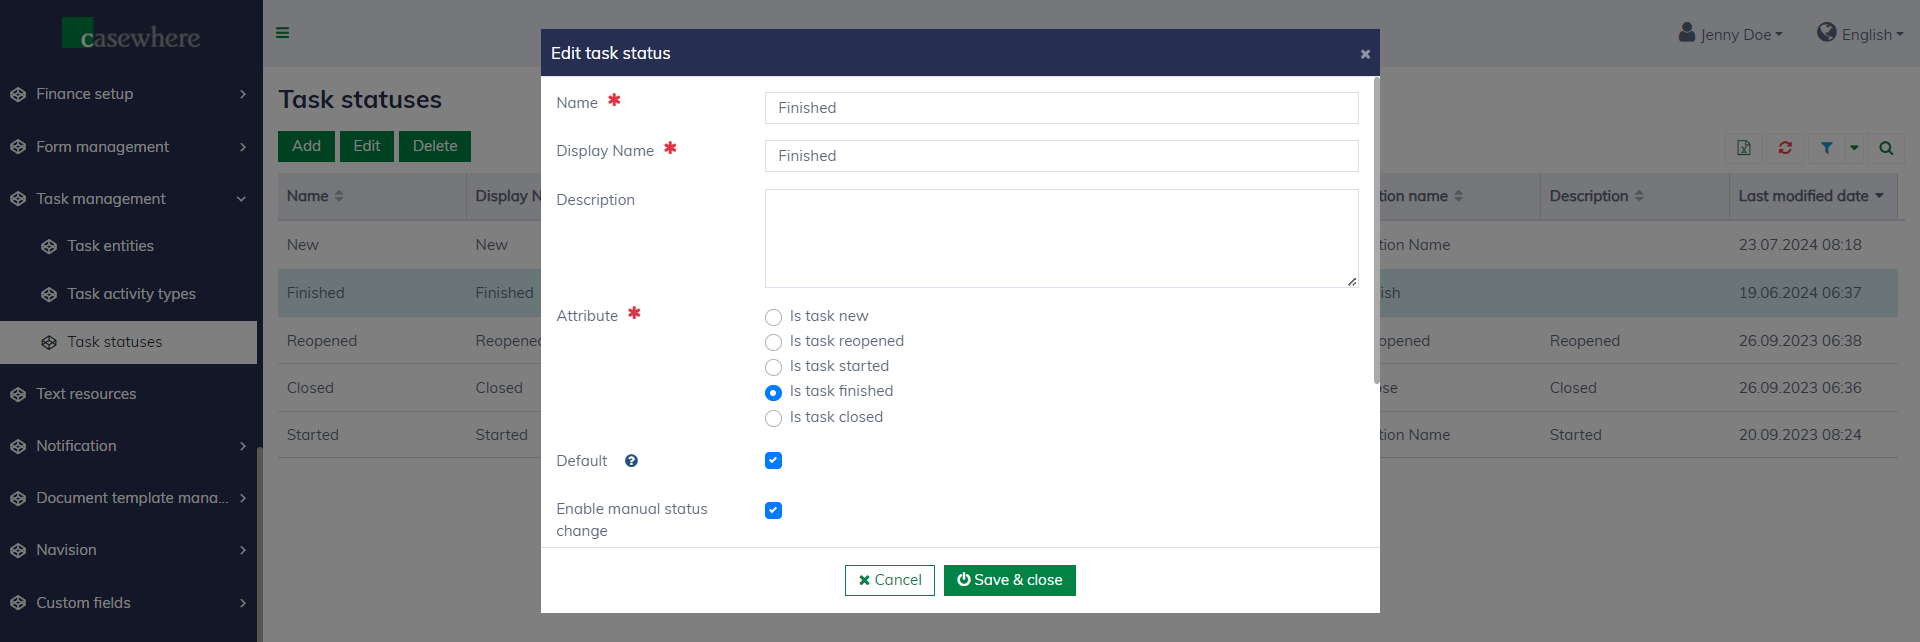Viewport: 1920px width, 642px height.
Task: Click the Save & close button
Action: coord(1009,580)
